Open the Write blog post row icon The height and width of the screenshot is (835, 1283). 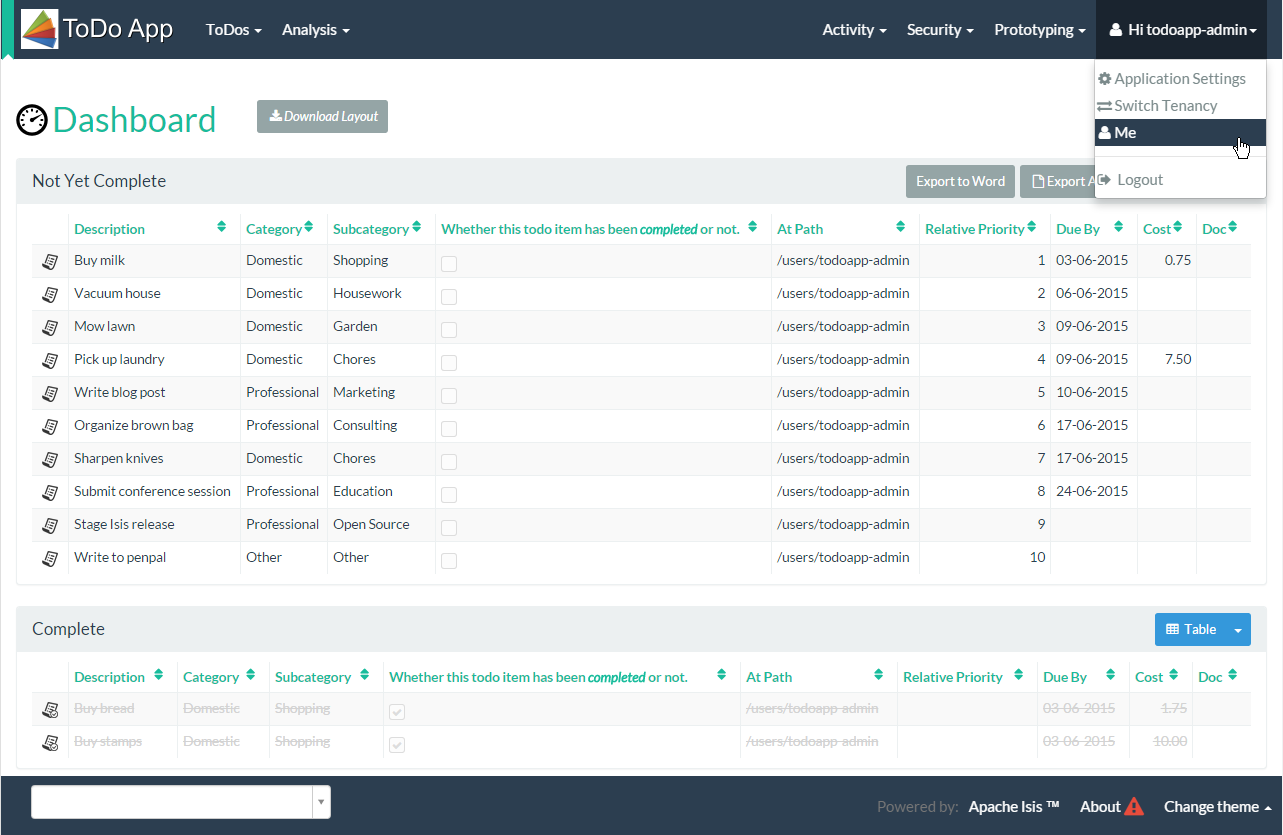point(49,393)
